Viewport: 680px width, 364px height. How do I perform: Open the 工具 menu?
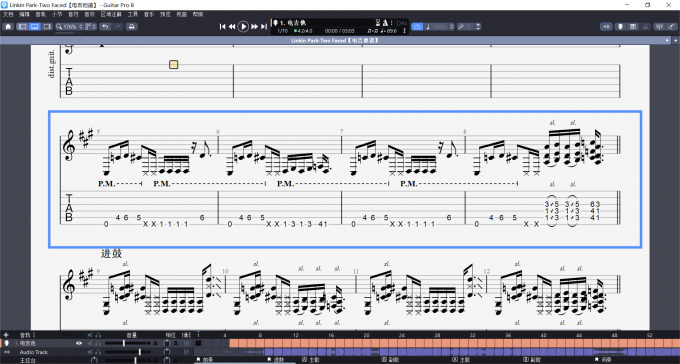133,14
